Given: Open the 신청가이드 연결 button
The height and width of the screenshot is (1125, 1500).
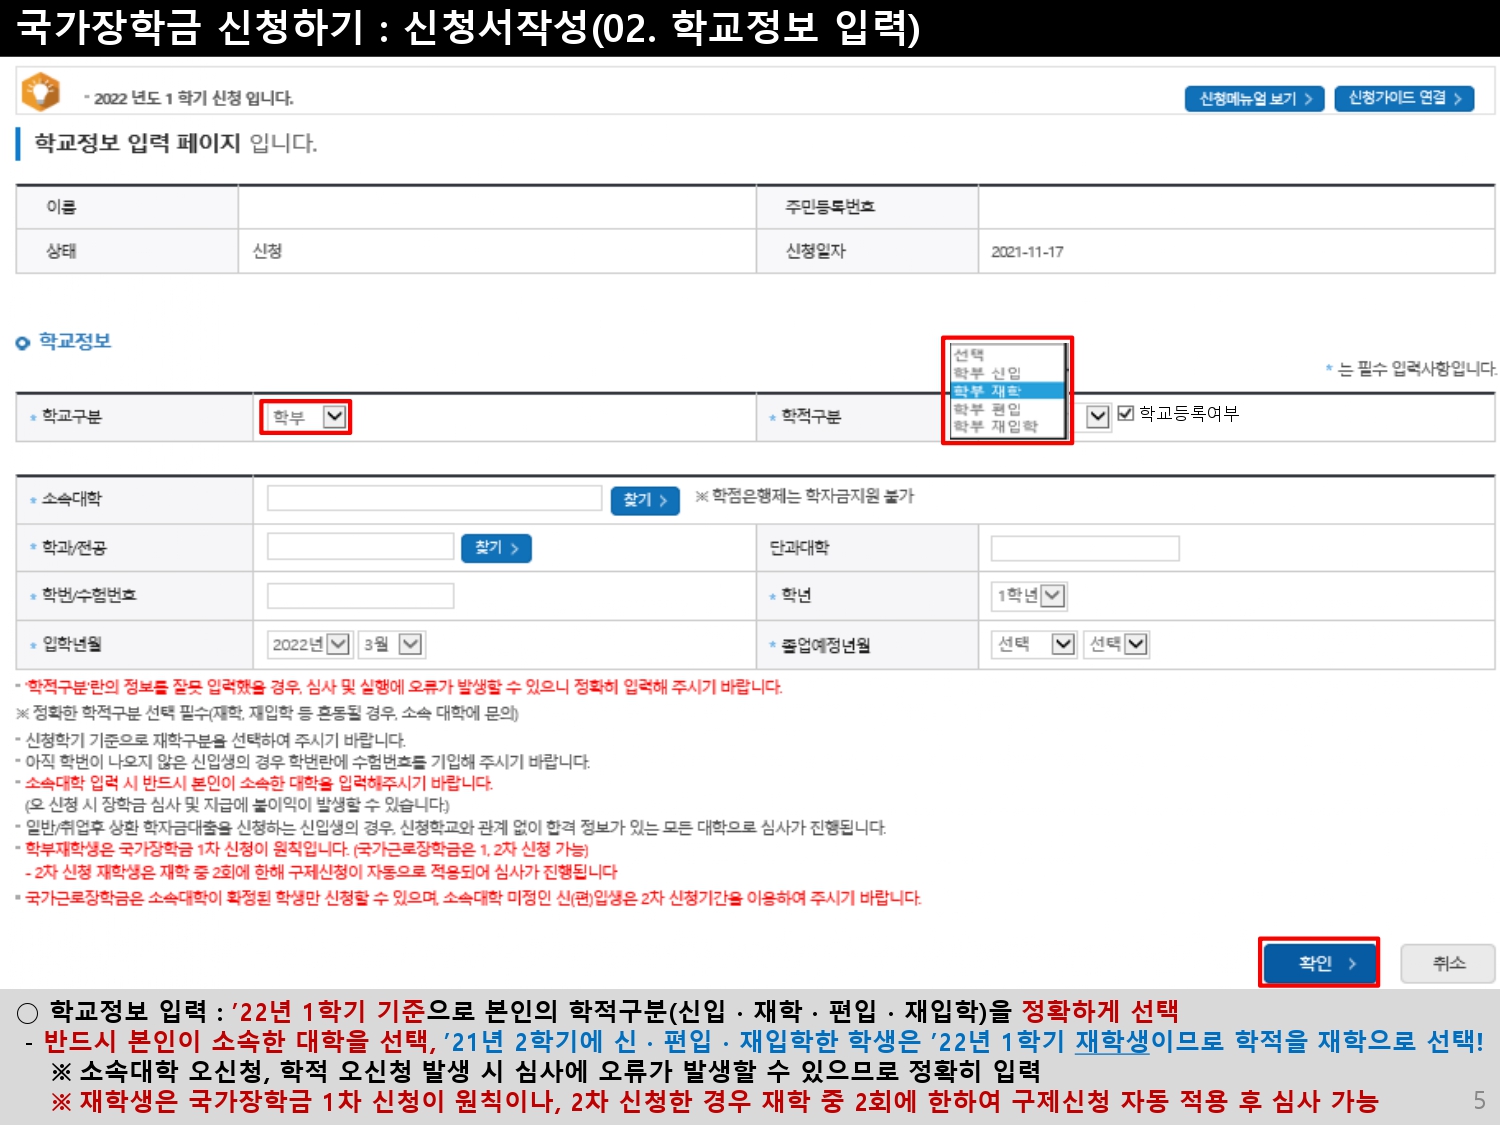Looking at the screenshot, I should click(1404, 98).
